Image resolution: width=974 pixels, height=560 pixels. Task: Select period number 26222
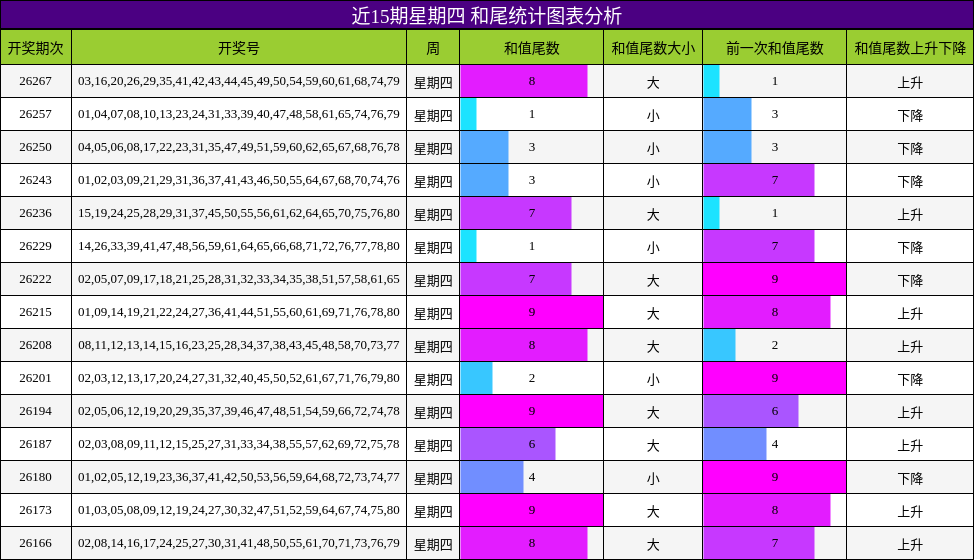coord(35,279)
